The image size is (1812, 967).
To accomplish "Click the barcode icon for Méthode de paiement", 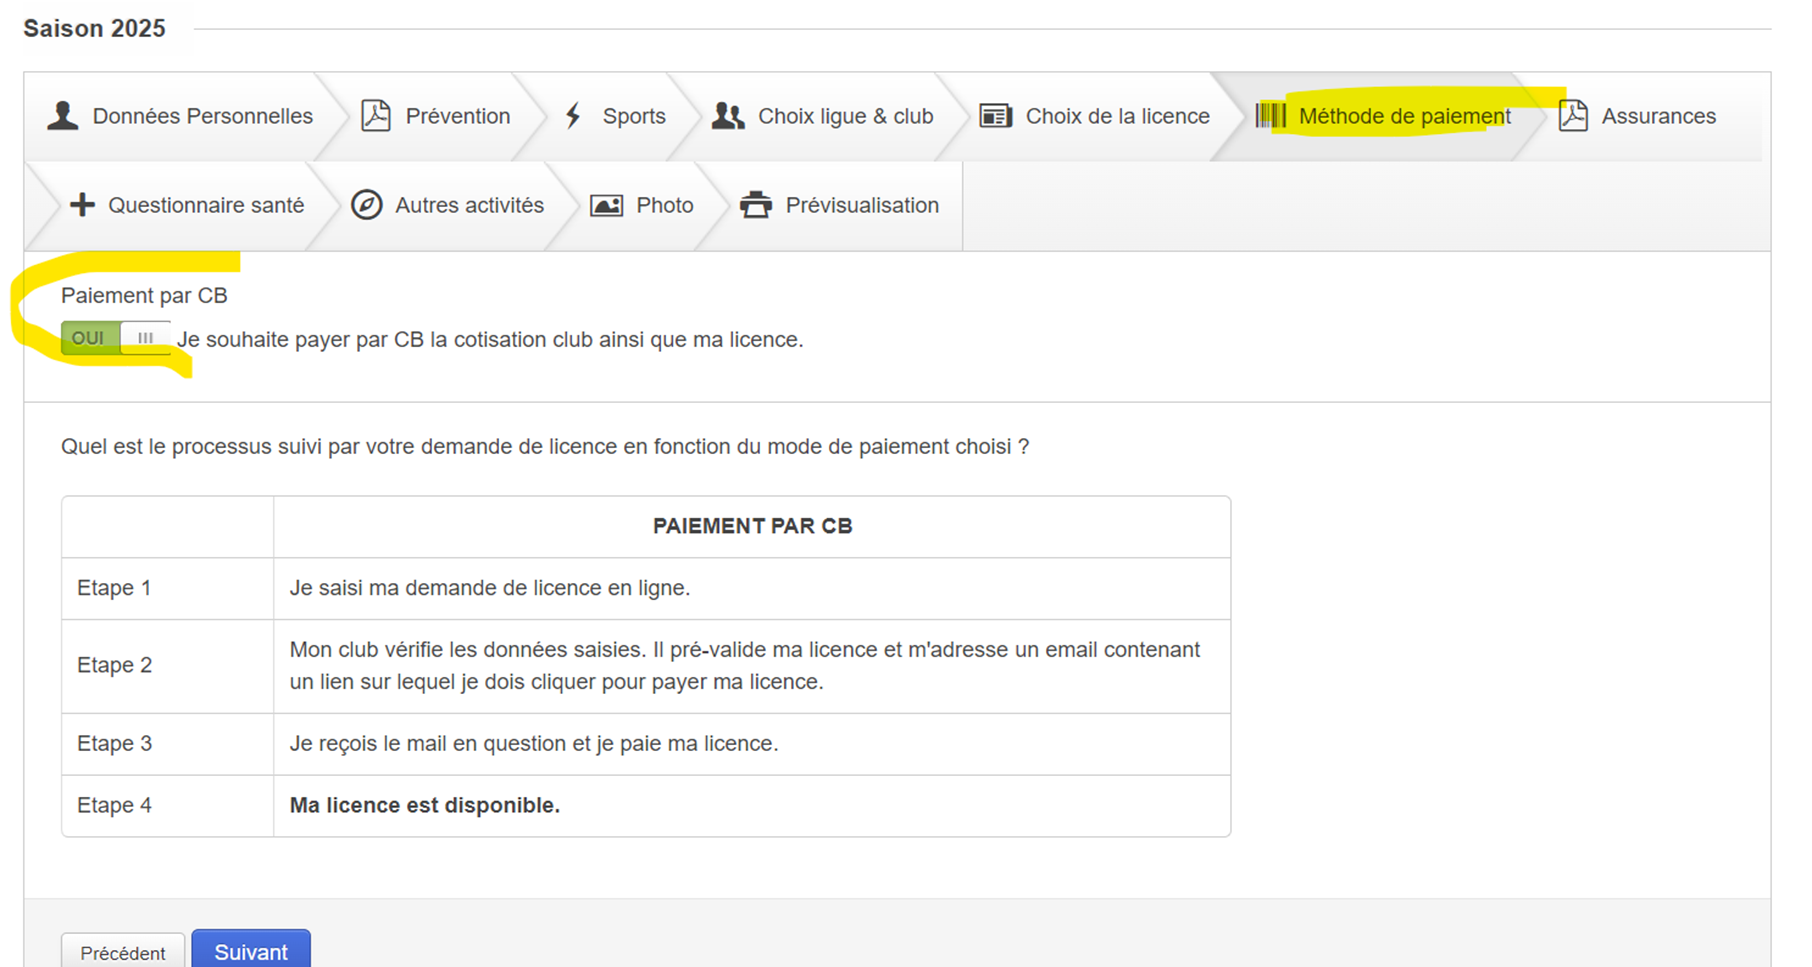I will 1271,116.
